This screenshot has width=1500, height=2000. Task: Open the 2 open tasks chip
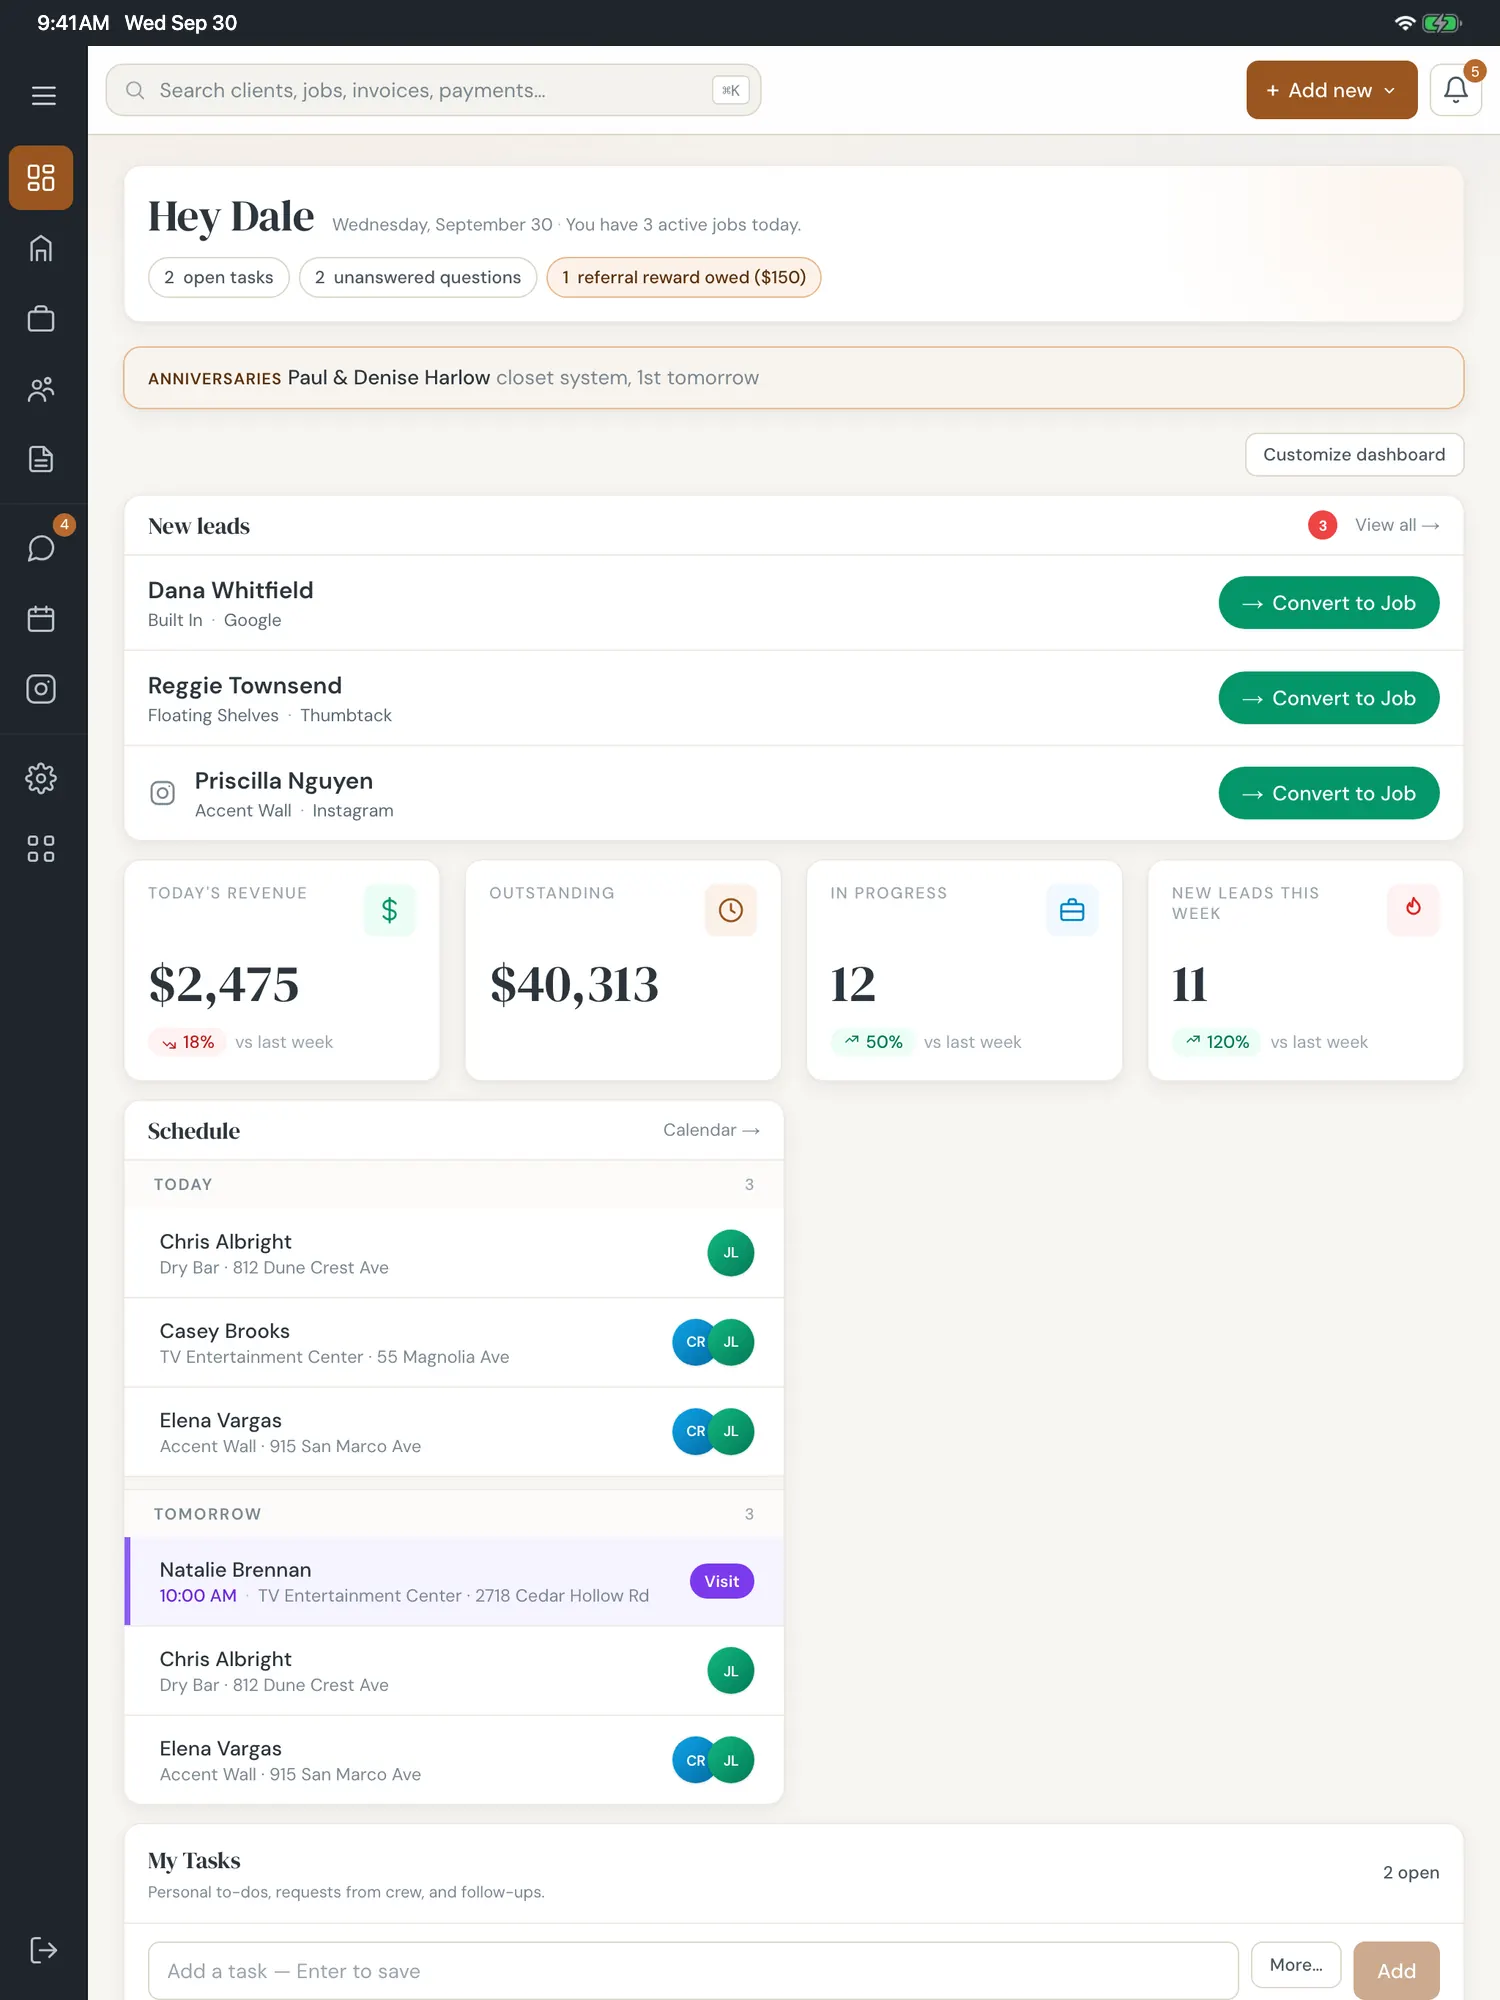click(219, 277)
